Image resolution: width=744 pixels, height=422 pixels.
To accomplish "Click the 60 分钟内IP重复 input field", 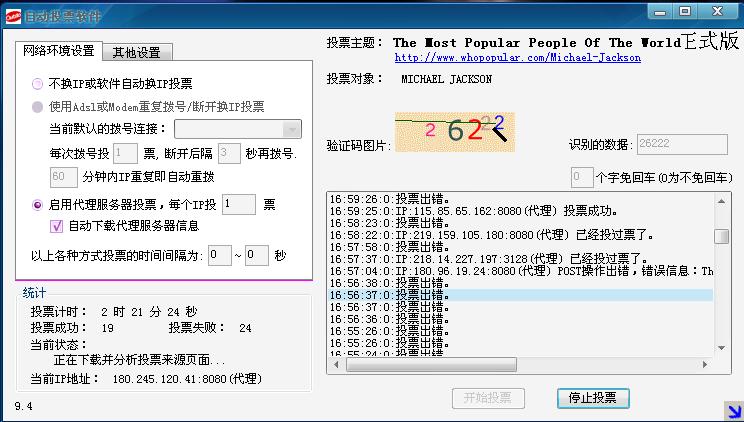I will [x=64, y=177].
